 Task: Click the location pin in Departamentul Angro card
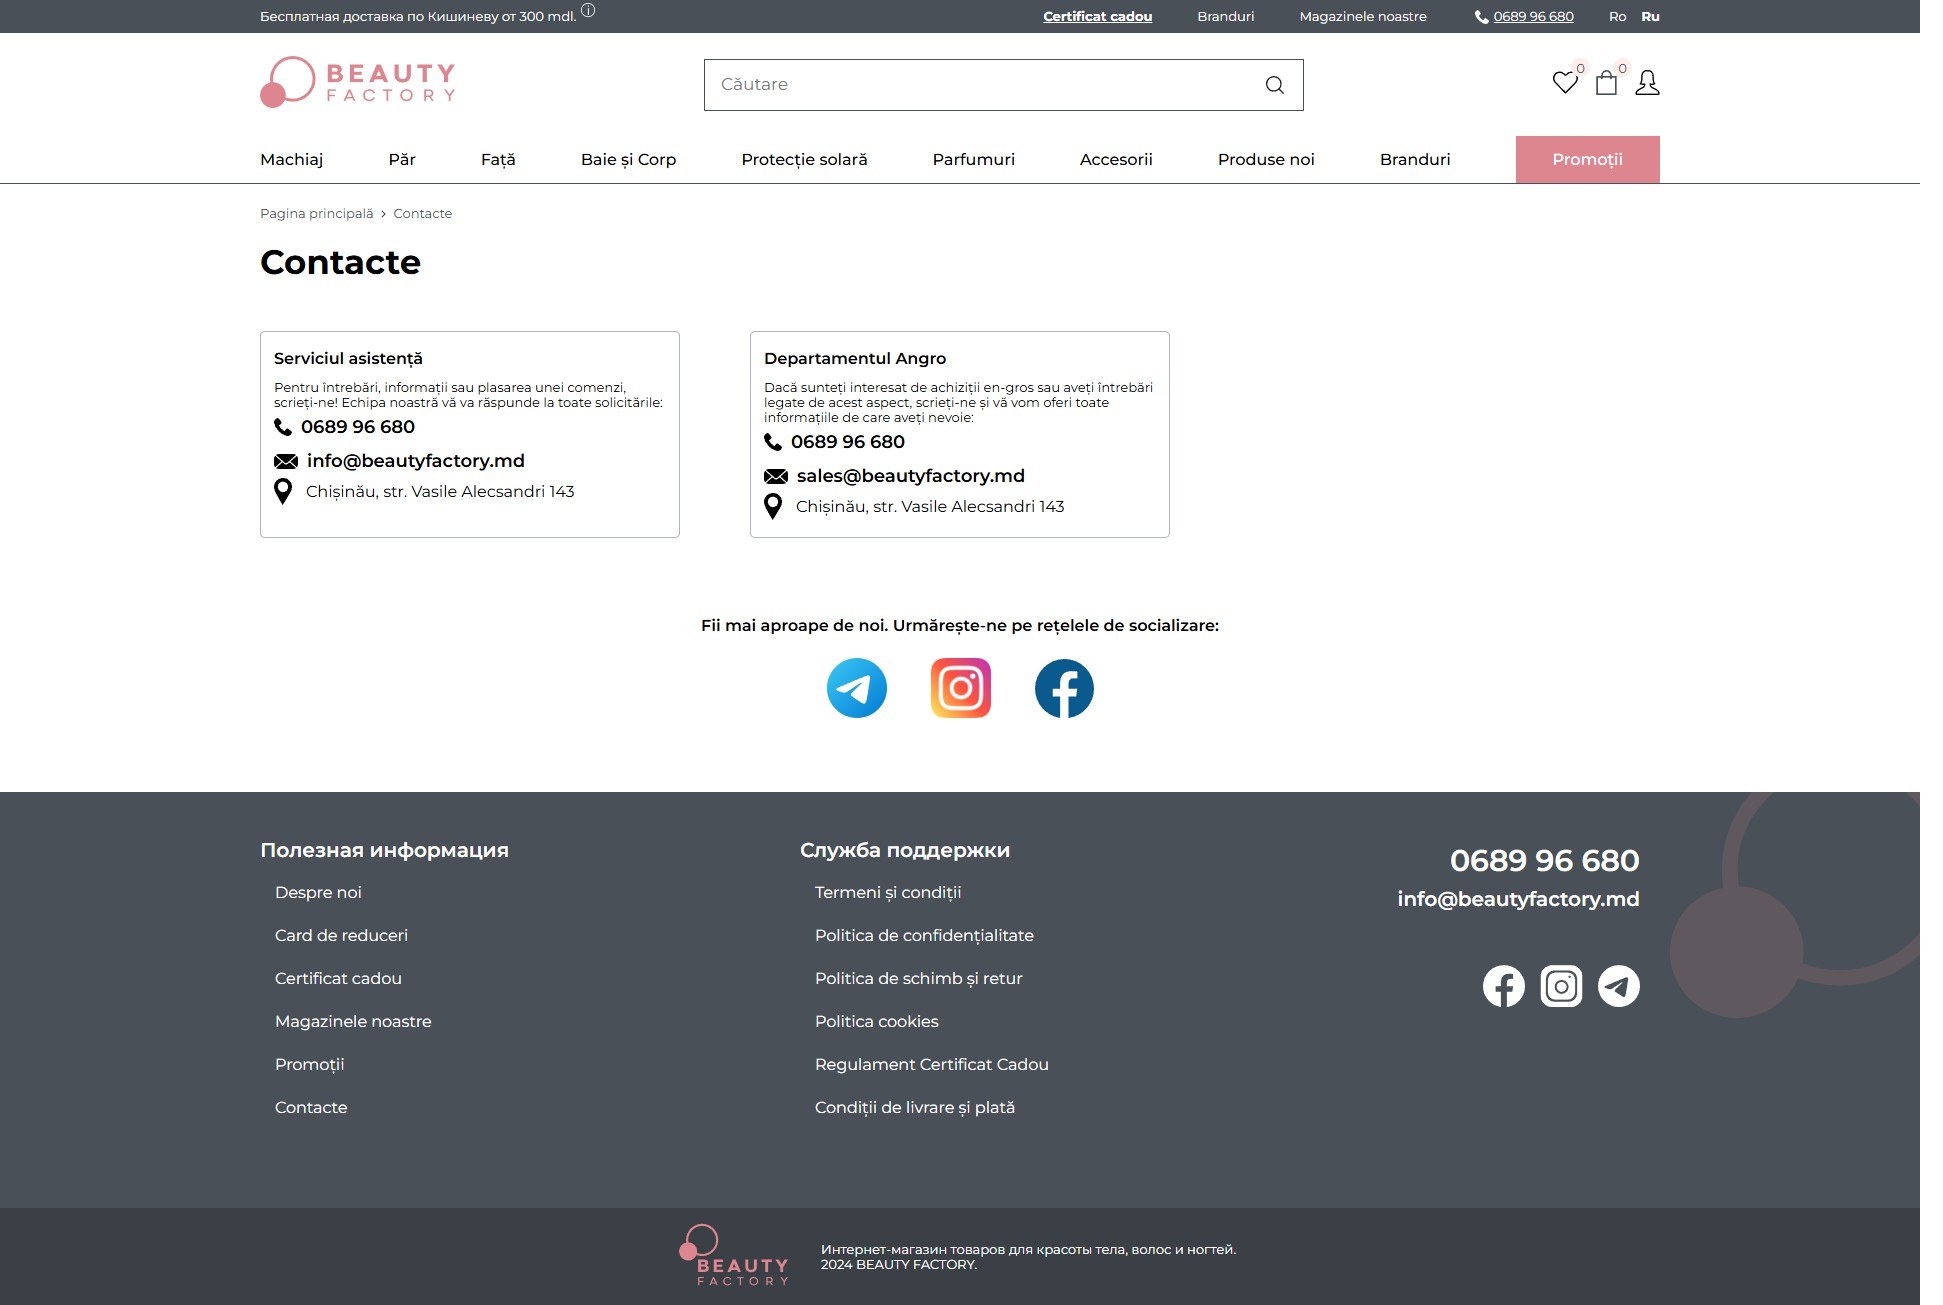pos(773,507)
